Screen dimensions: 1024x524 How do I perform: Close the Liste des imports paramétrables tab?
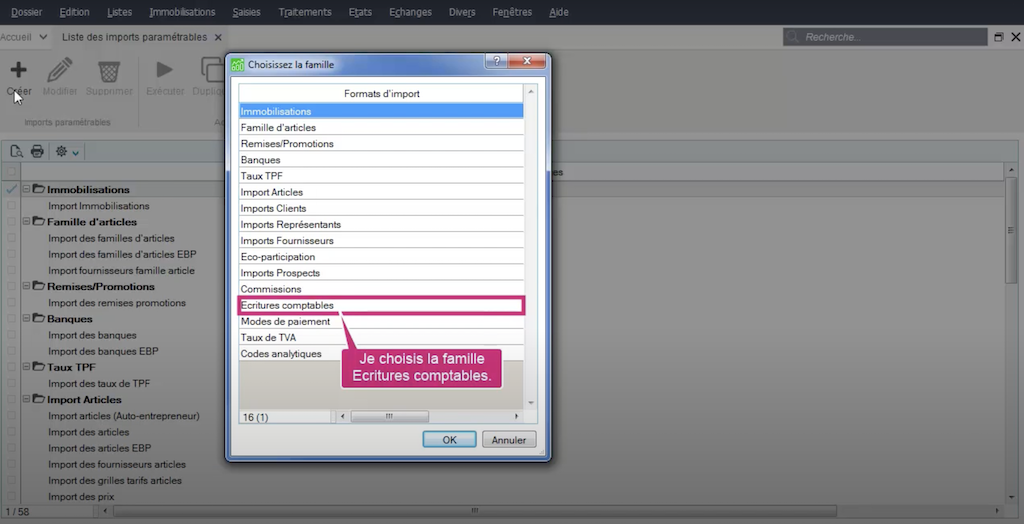218,37
